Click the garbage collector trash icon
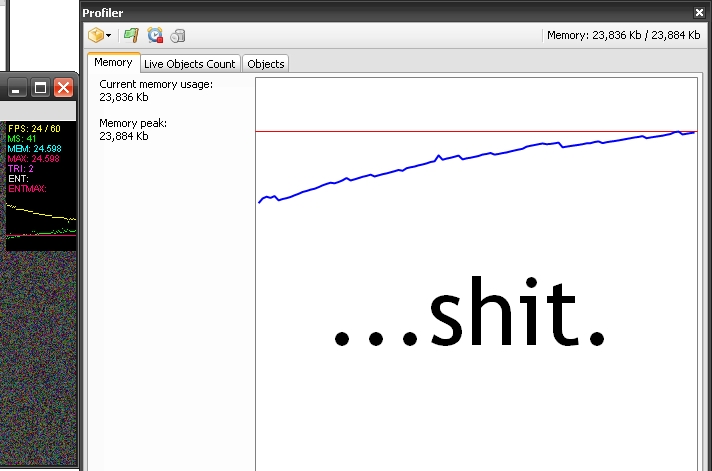Image resolution: width=712 pixels, height=471 pixels. tap(178, 35)
